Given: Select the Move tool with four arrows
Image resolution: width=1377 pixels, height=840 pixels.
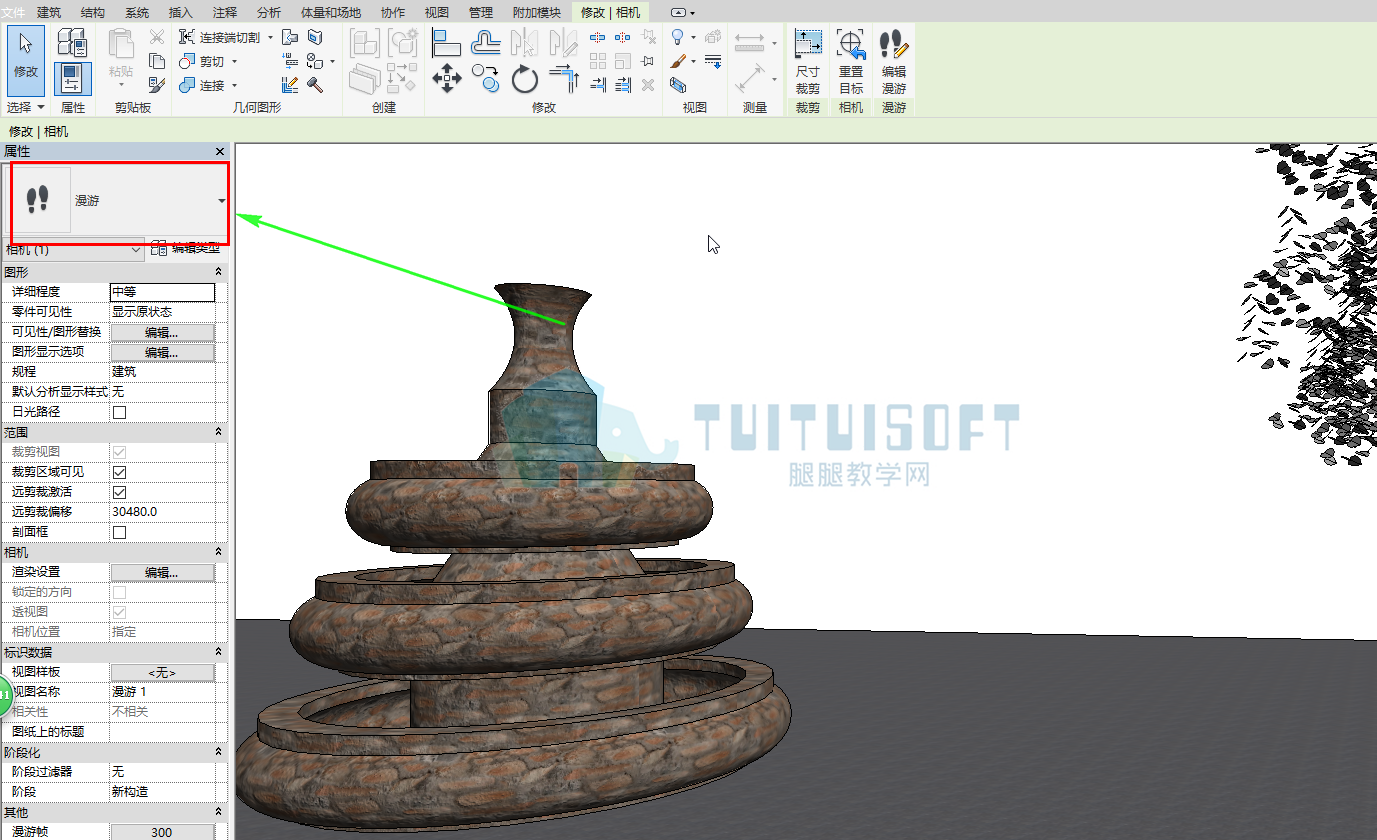Looking at the screenshot, I should (446, 78).
